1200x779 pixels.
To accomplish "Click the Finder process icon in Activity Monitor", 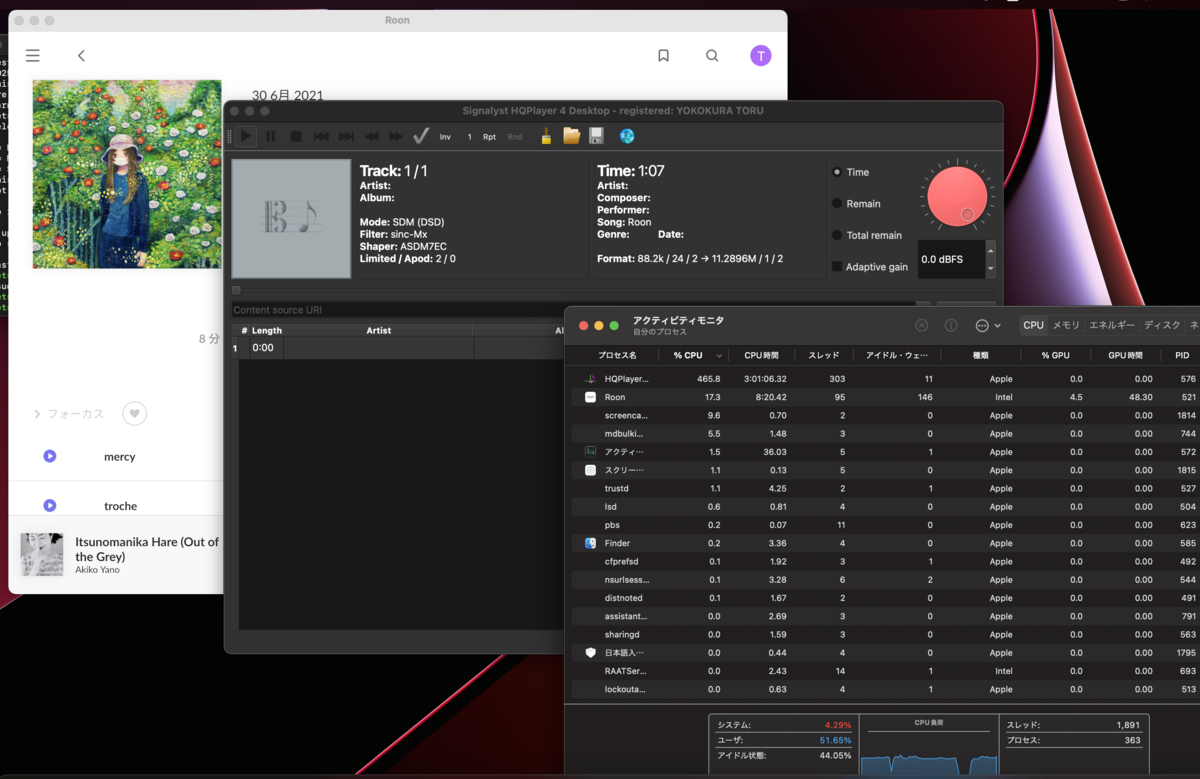I will pyautogui.click(x=590, y=543).
